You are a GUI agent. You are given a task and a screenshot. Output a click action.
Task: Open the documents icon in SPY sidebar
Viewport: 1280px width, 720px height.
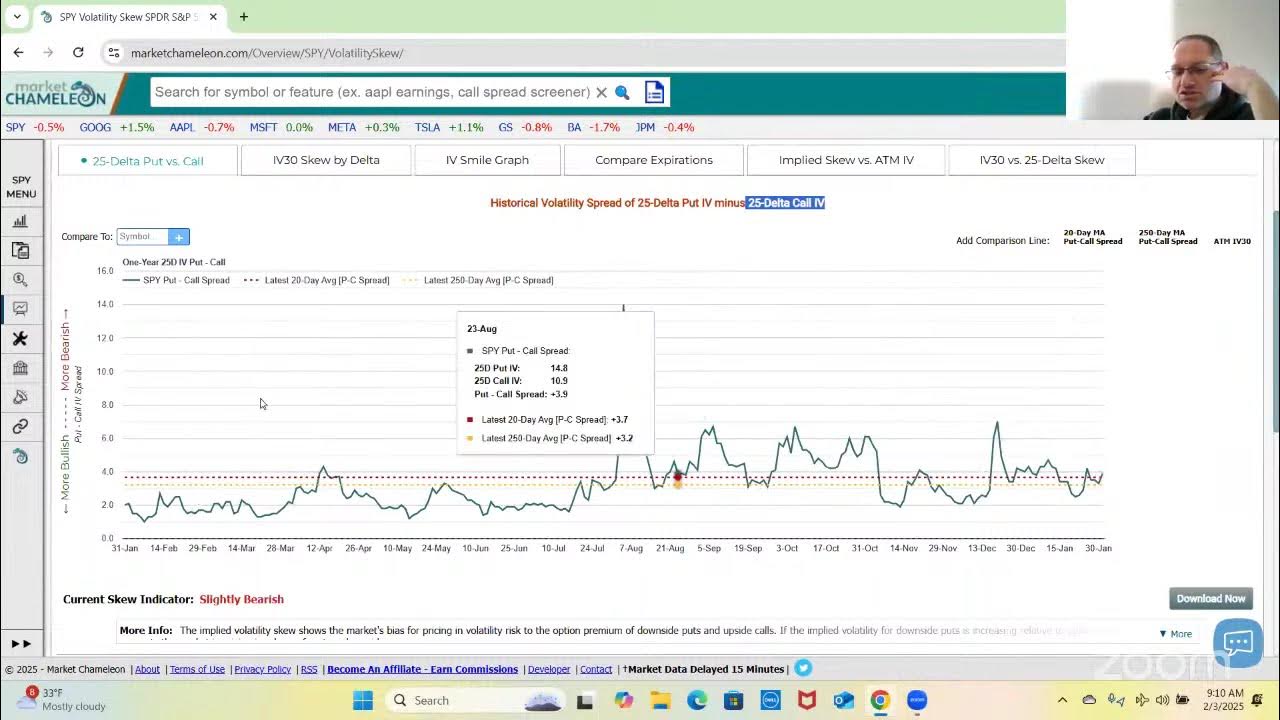point(20,250)
